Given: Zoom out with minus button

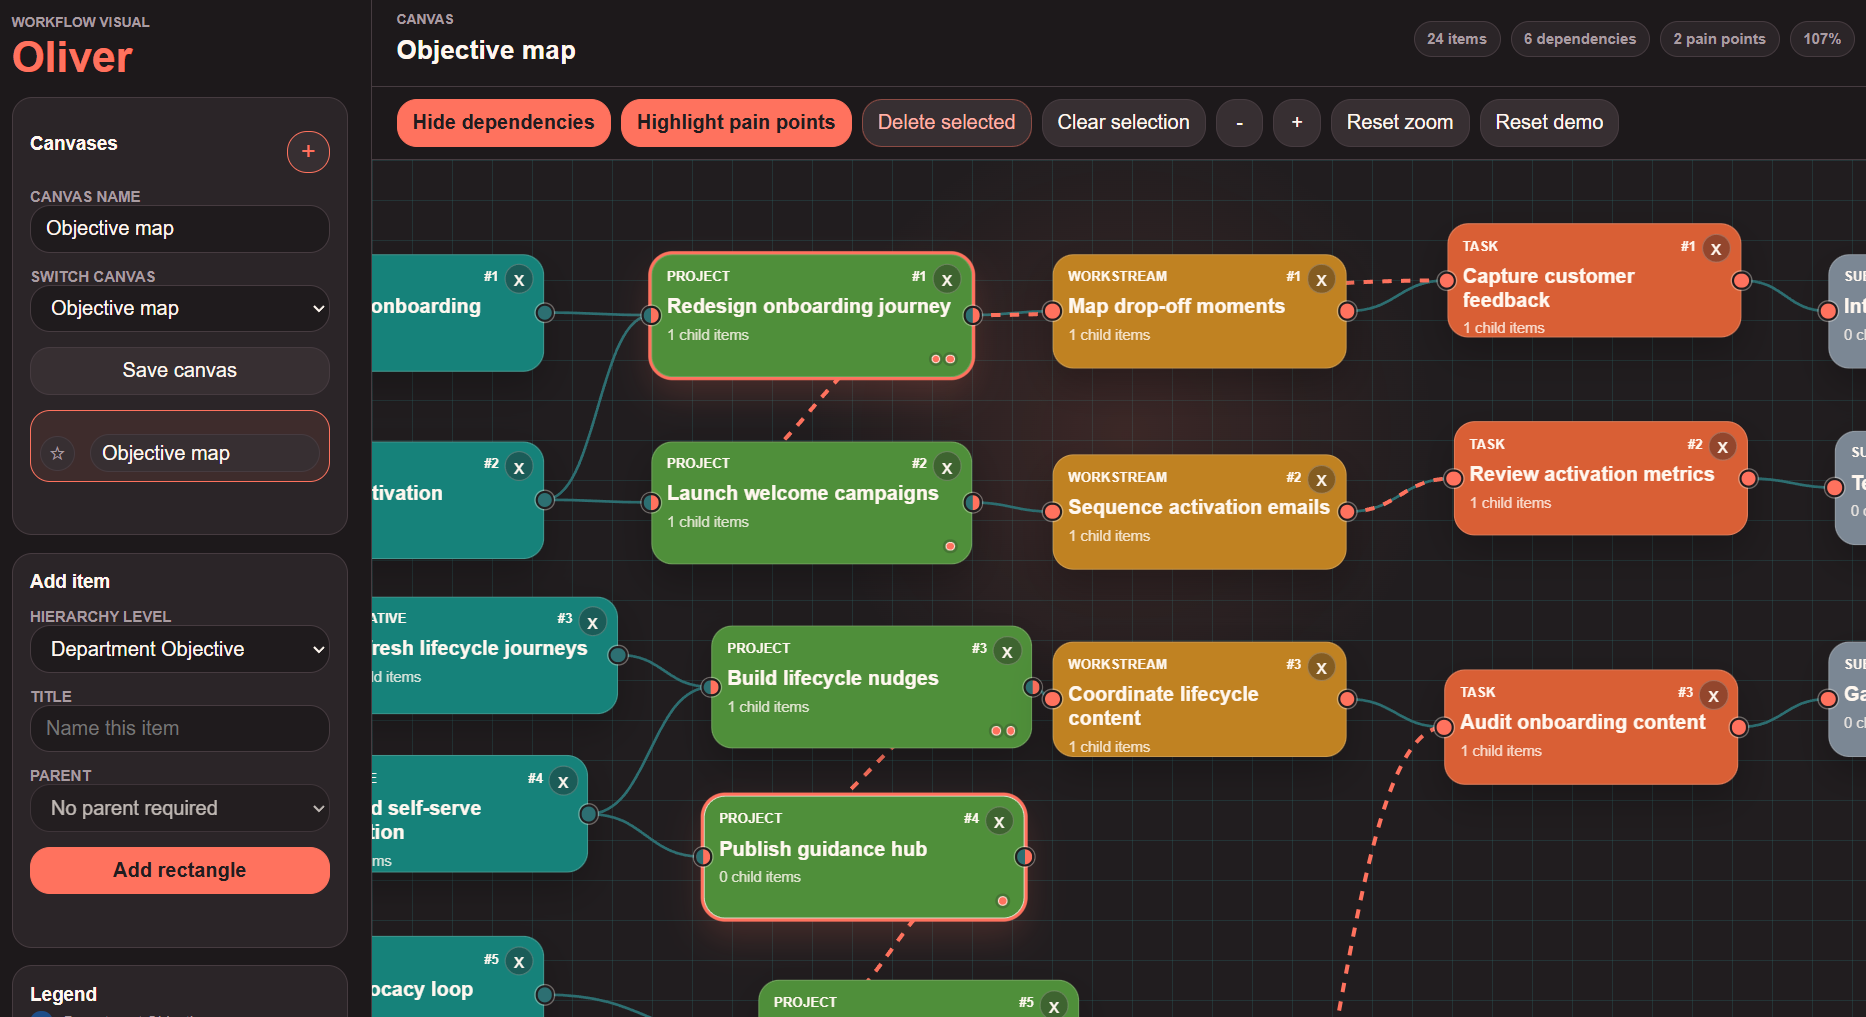Looking at the screenshot, I should point(1239,122).
